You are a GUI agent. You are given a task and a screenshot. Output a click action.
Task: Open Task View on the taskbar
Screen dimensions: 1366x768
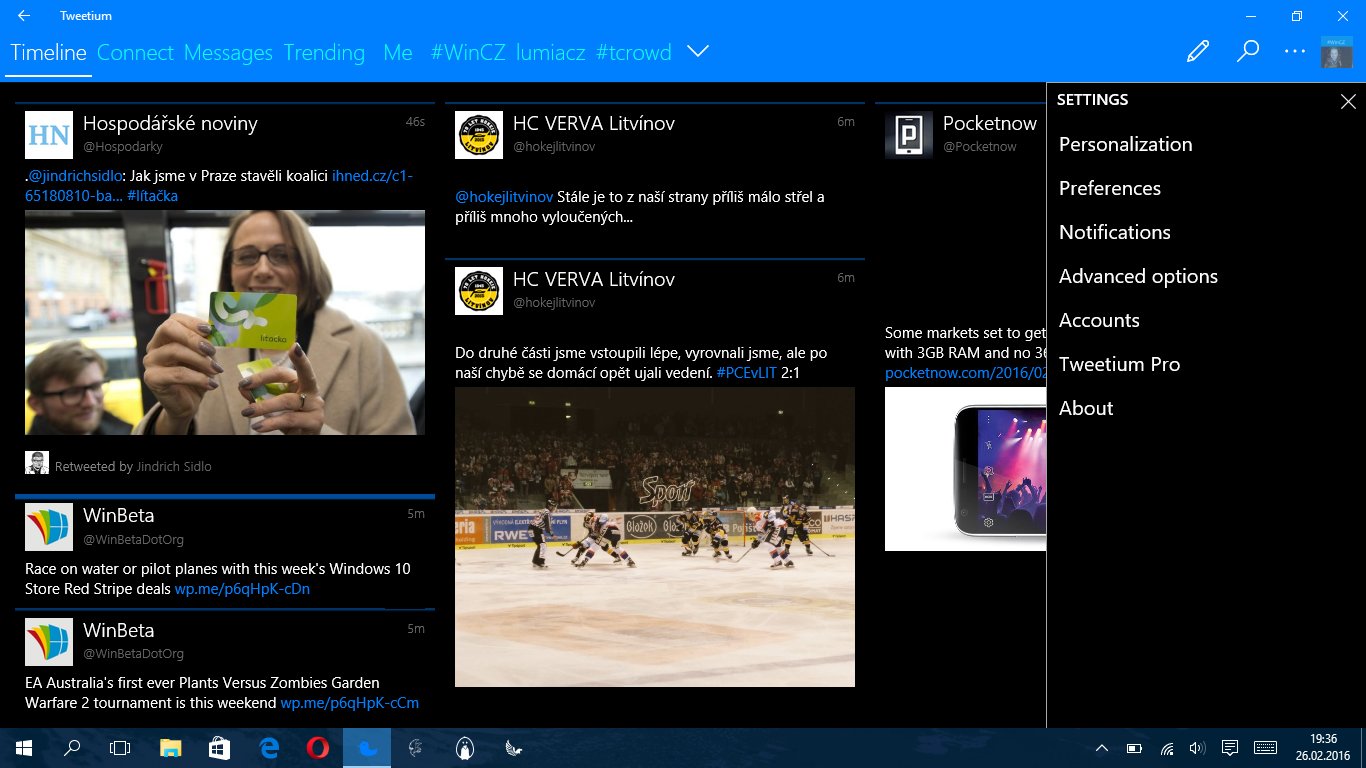(x=120, y=748)
